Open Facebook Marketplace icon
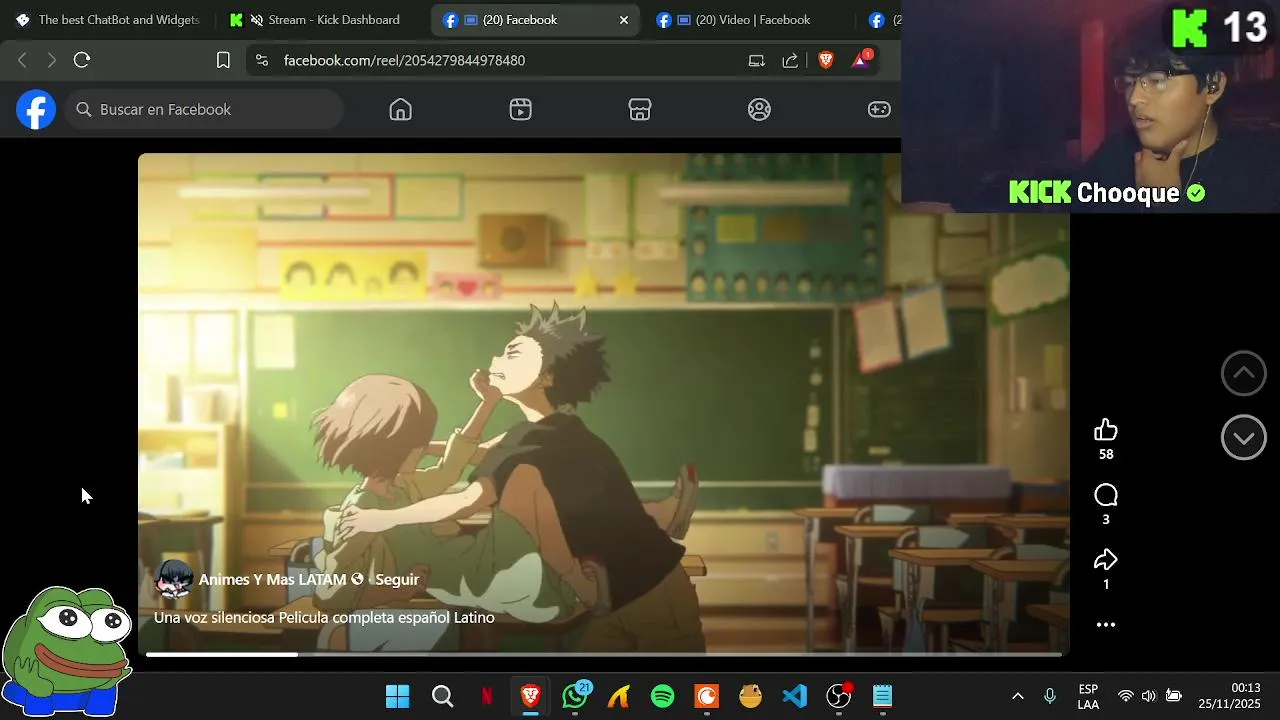1280x720 pixels. pyautogui.click(x=640, y=109)
